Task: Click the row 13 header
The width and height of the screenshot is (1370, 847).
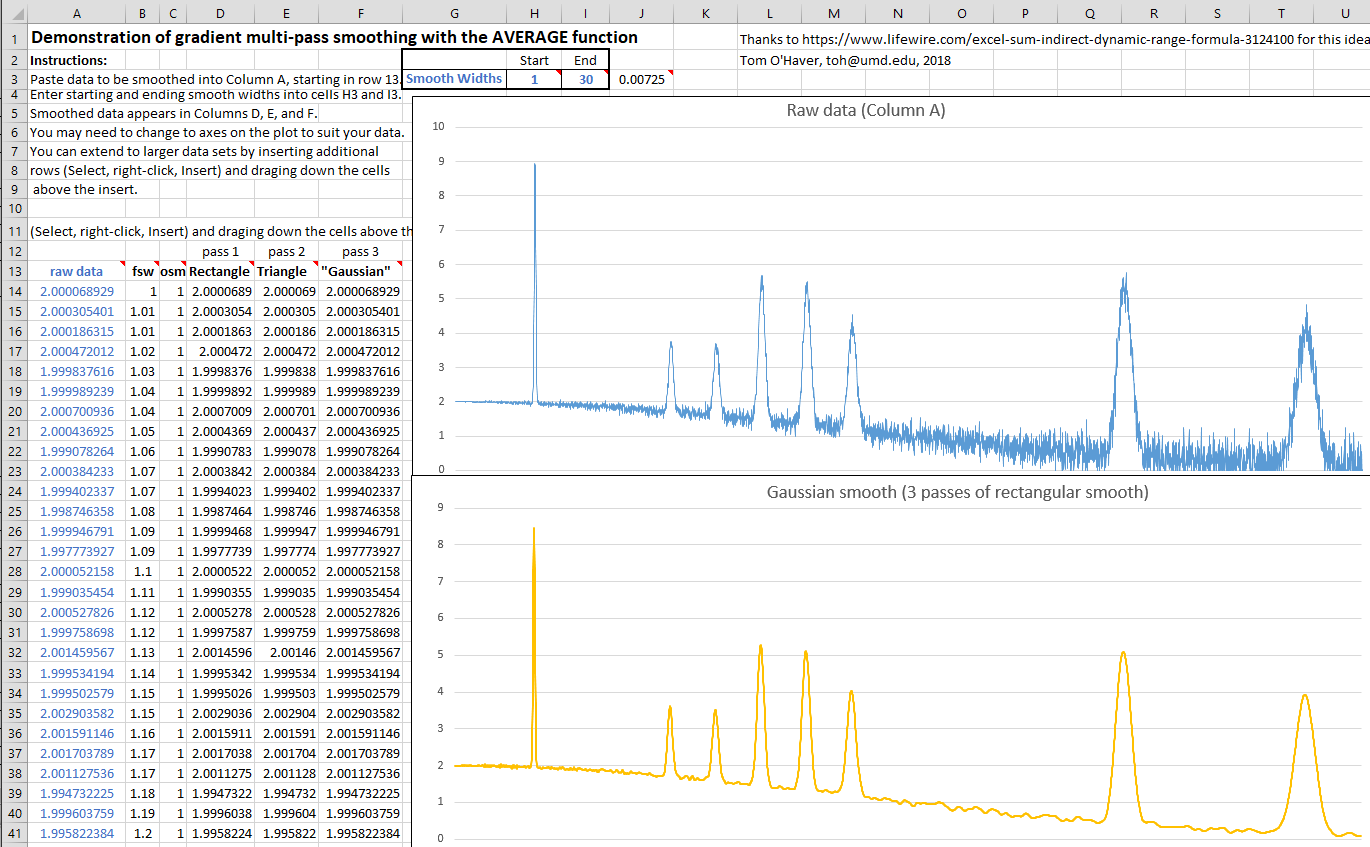Action: click(x=14, y=271)
